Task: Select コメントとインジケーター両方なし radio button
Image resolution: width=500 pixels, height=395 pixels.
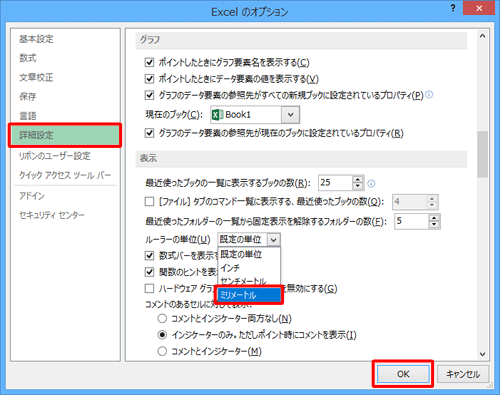Action: click(x=162, y=319)
